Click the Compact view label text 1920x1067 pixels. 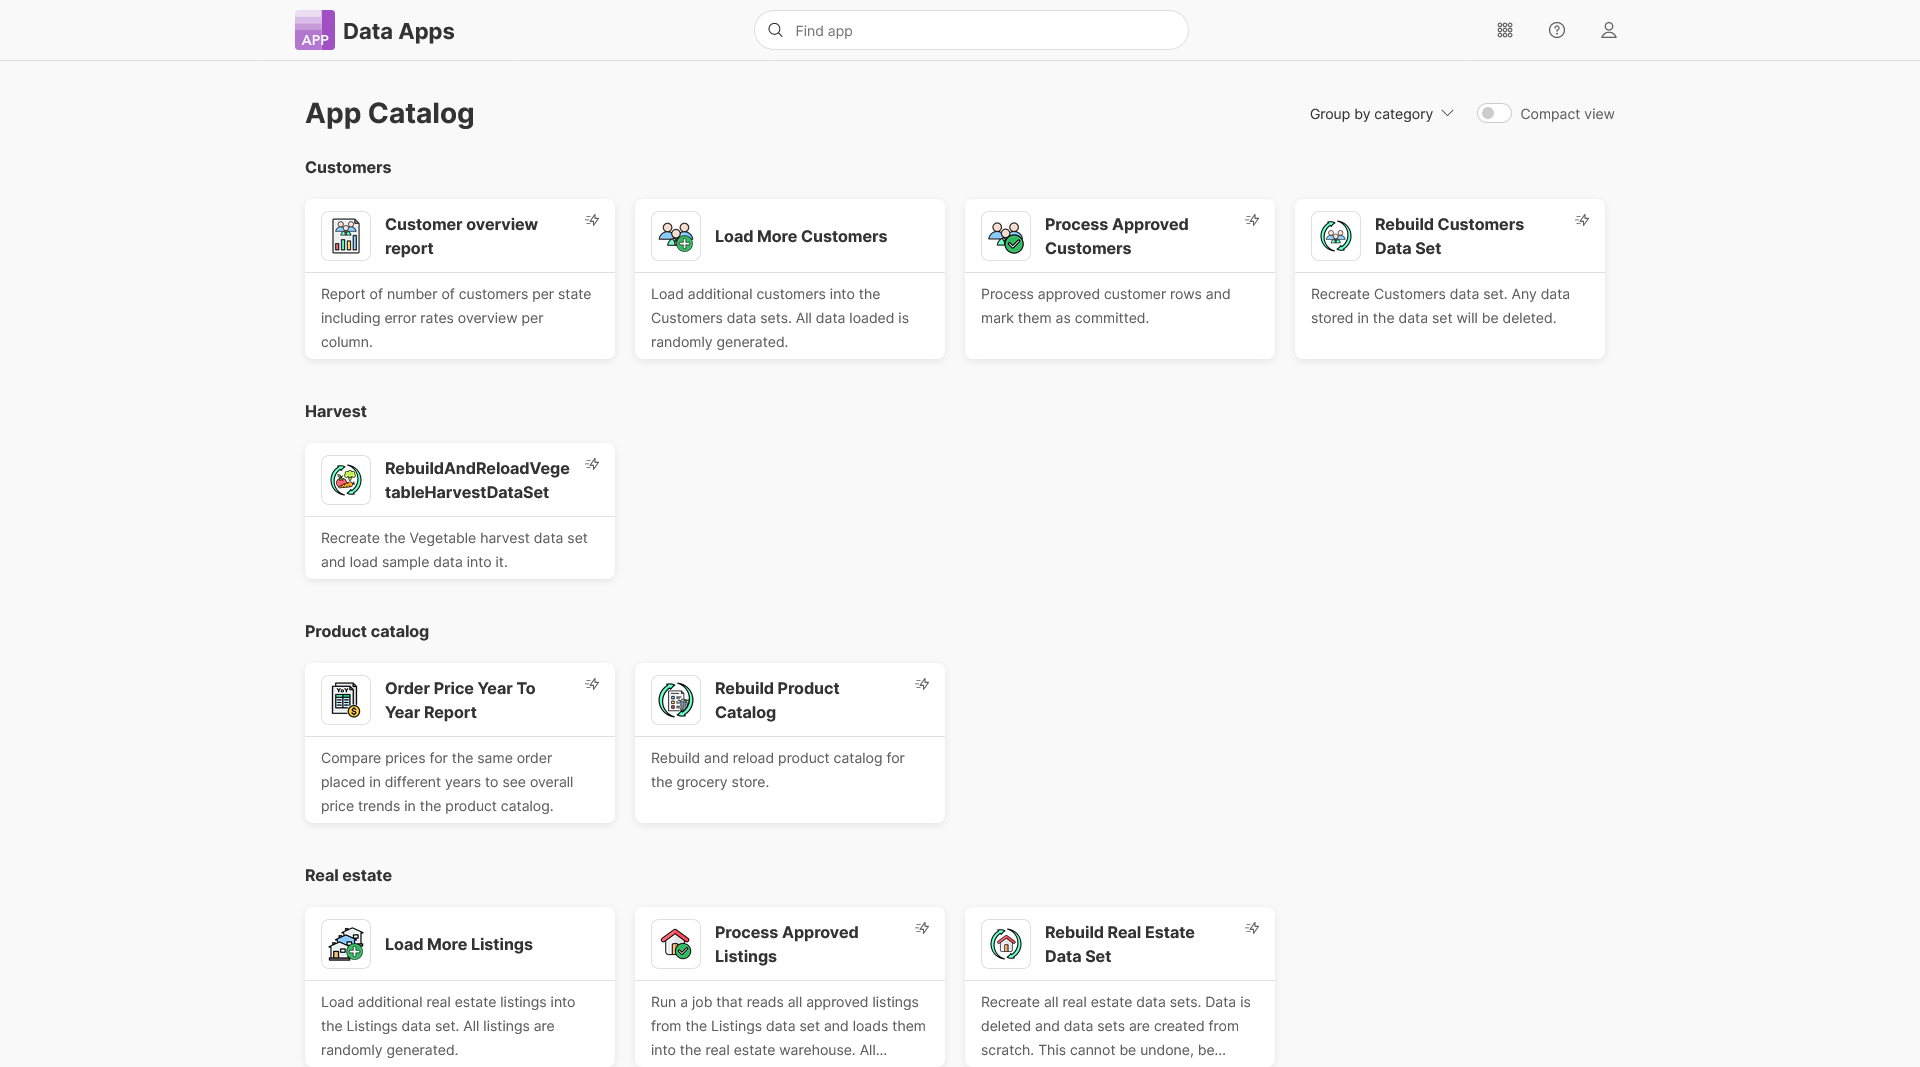click(1567, 114)
